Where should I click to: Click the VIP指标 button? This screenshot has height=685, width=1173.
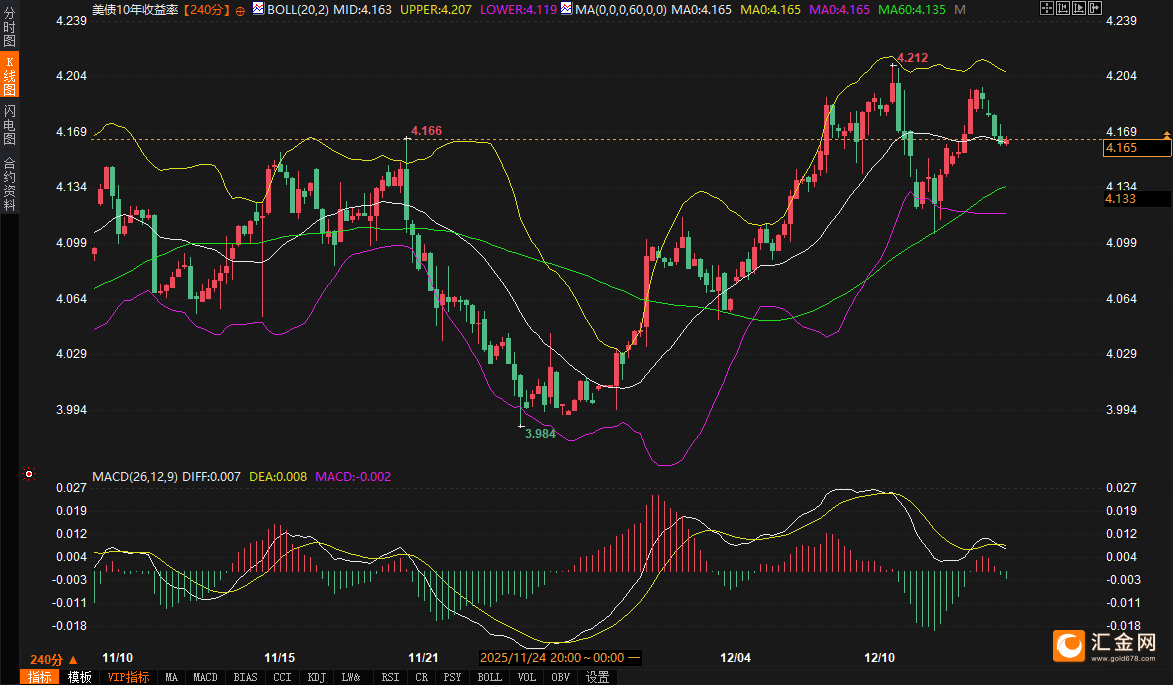pos(128,677)
